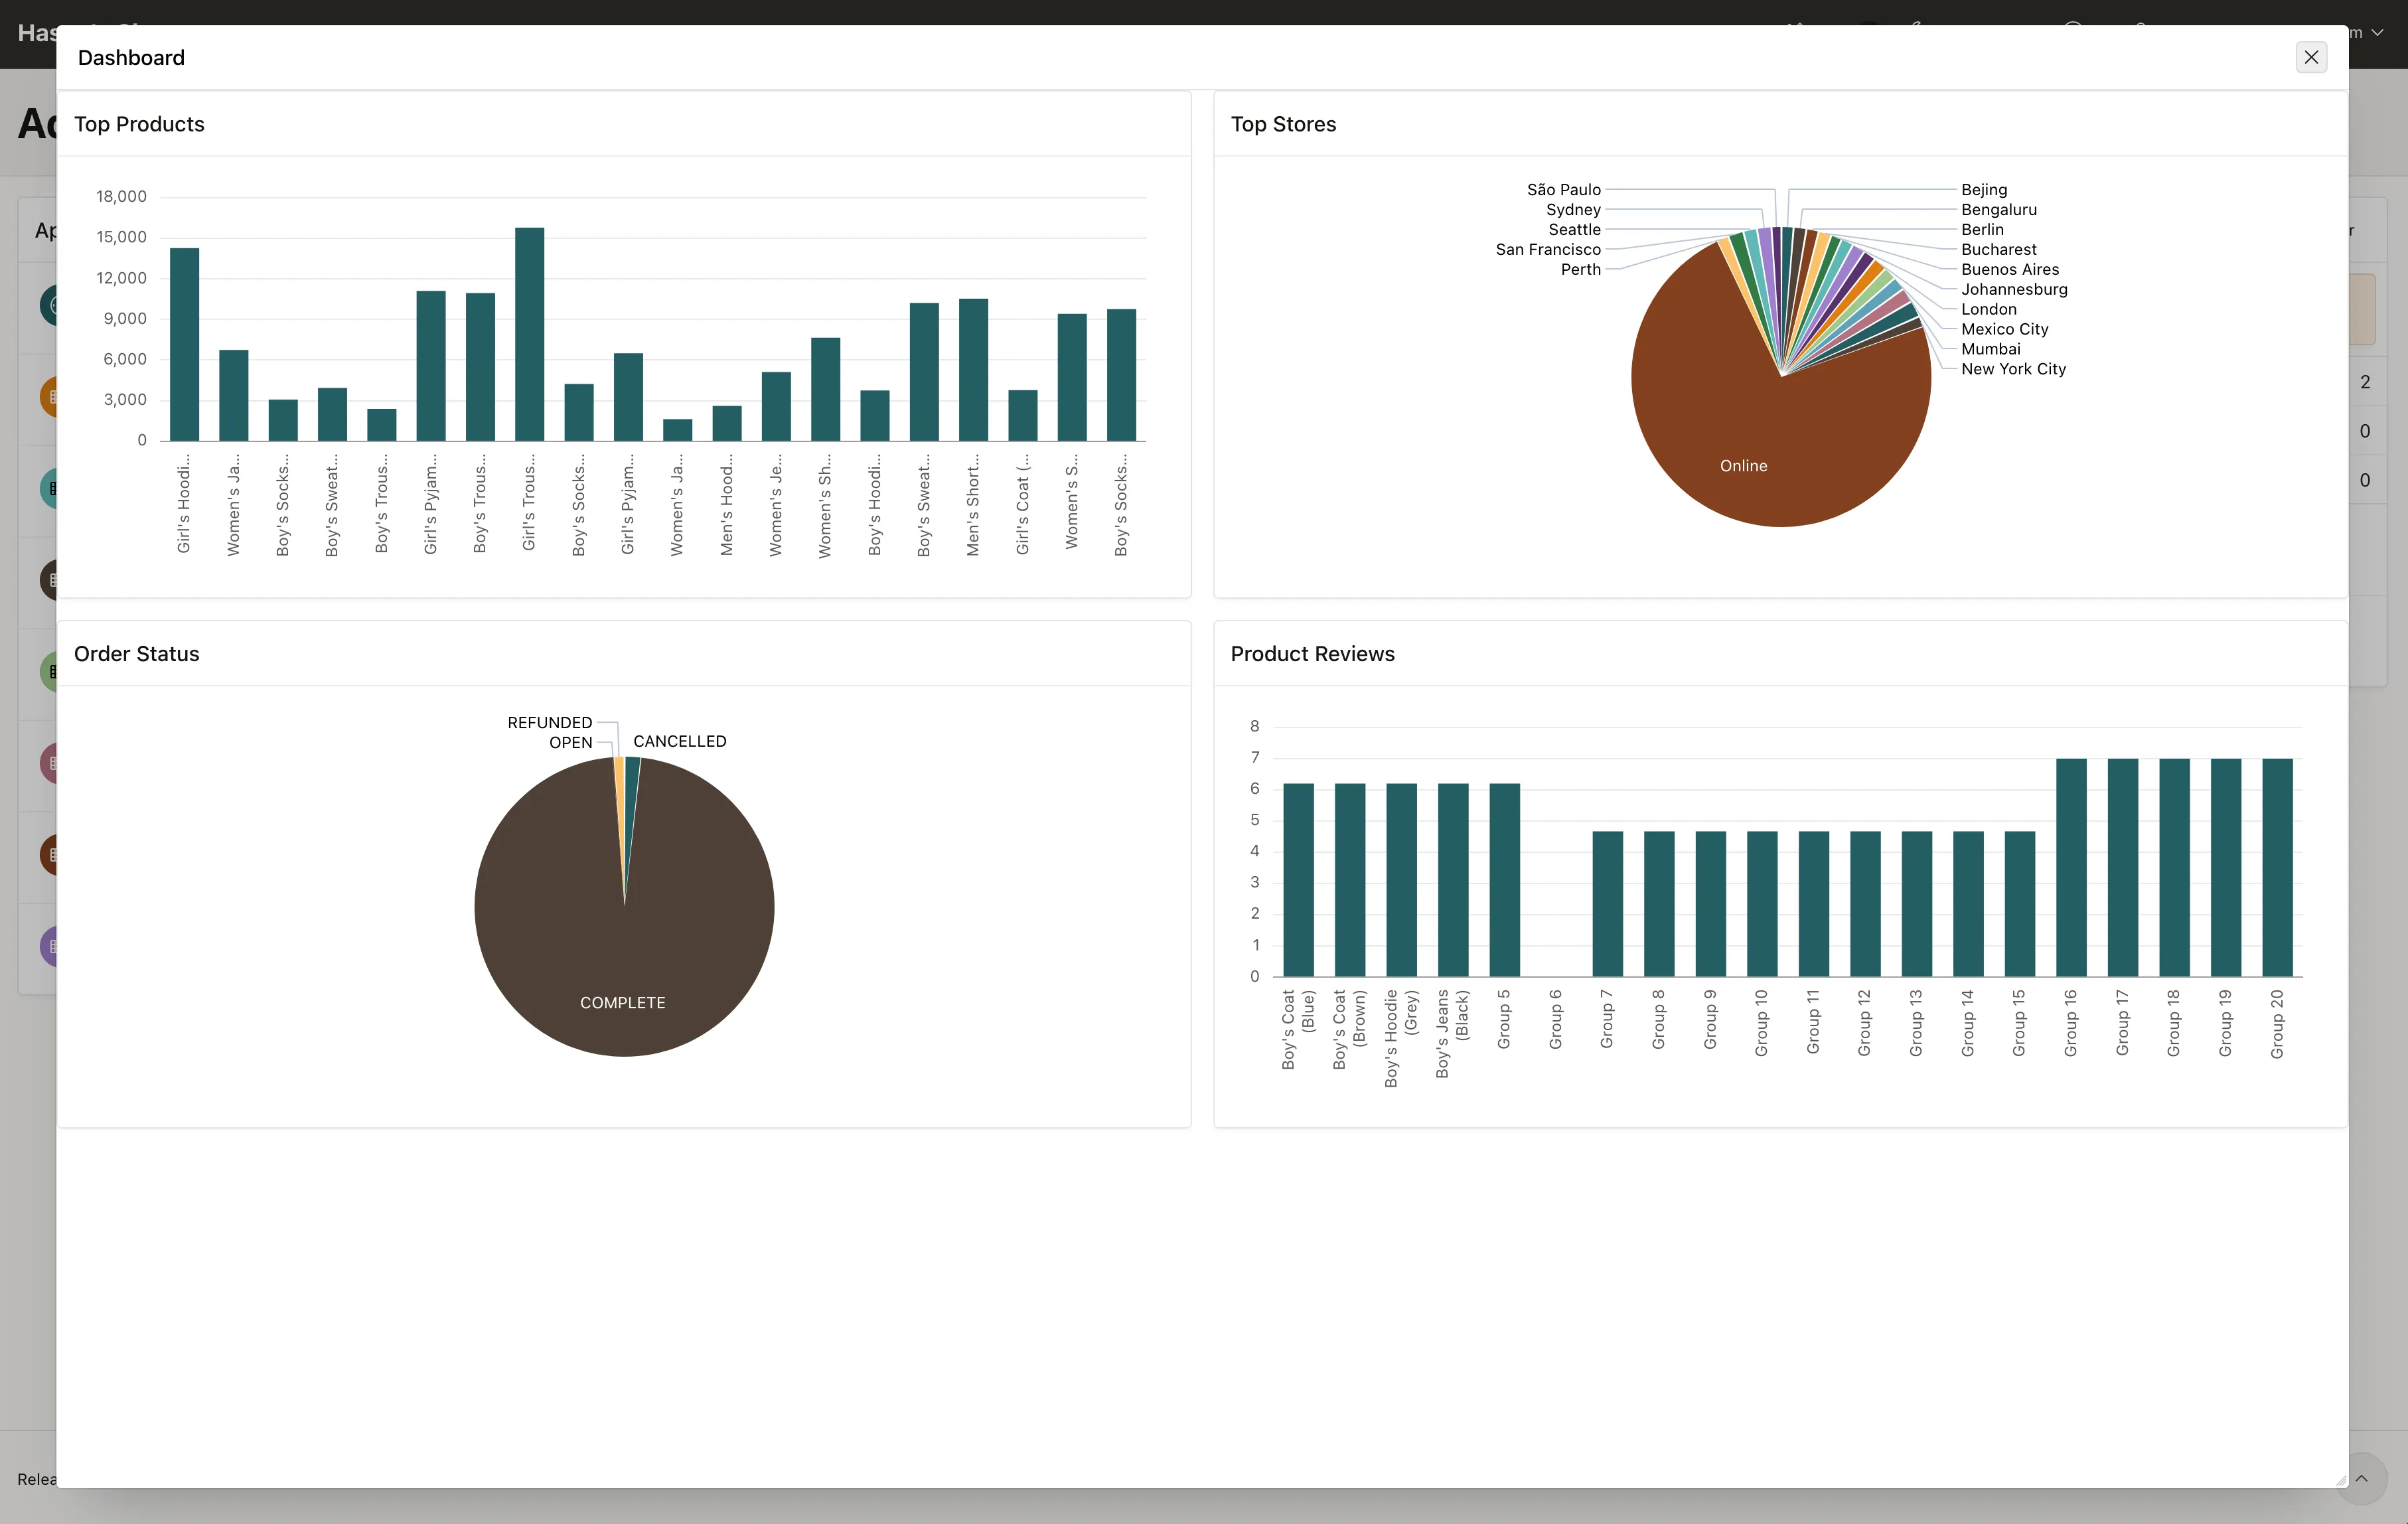Viewport: 2408px width, 1524px height.
Task: Open the user menu chevron in the top bar
Action: (2377, 33)
